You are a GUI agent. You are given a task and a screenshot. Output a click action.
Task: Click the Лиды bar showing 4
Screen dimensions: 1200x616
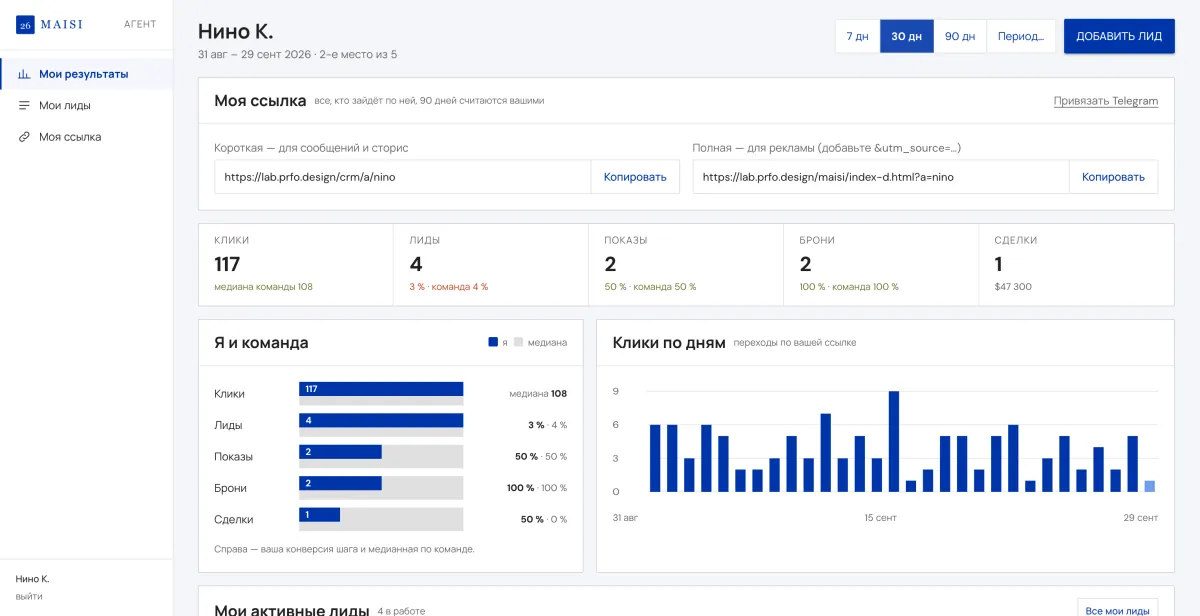coord(381,420)
